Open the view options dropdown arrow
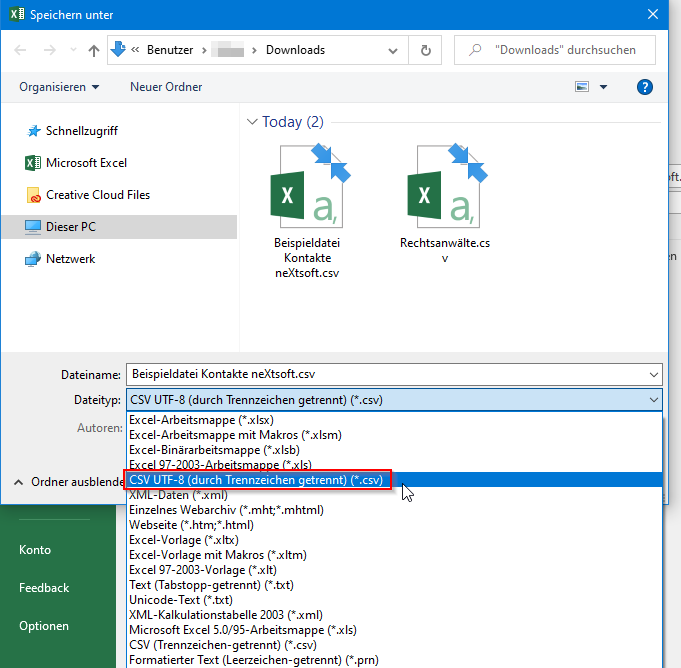681x668 pixels. tap(603, 87)
